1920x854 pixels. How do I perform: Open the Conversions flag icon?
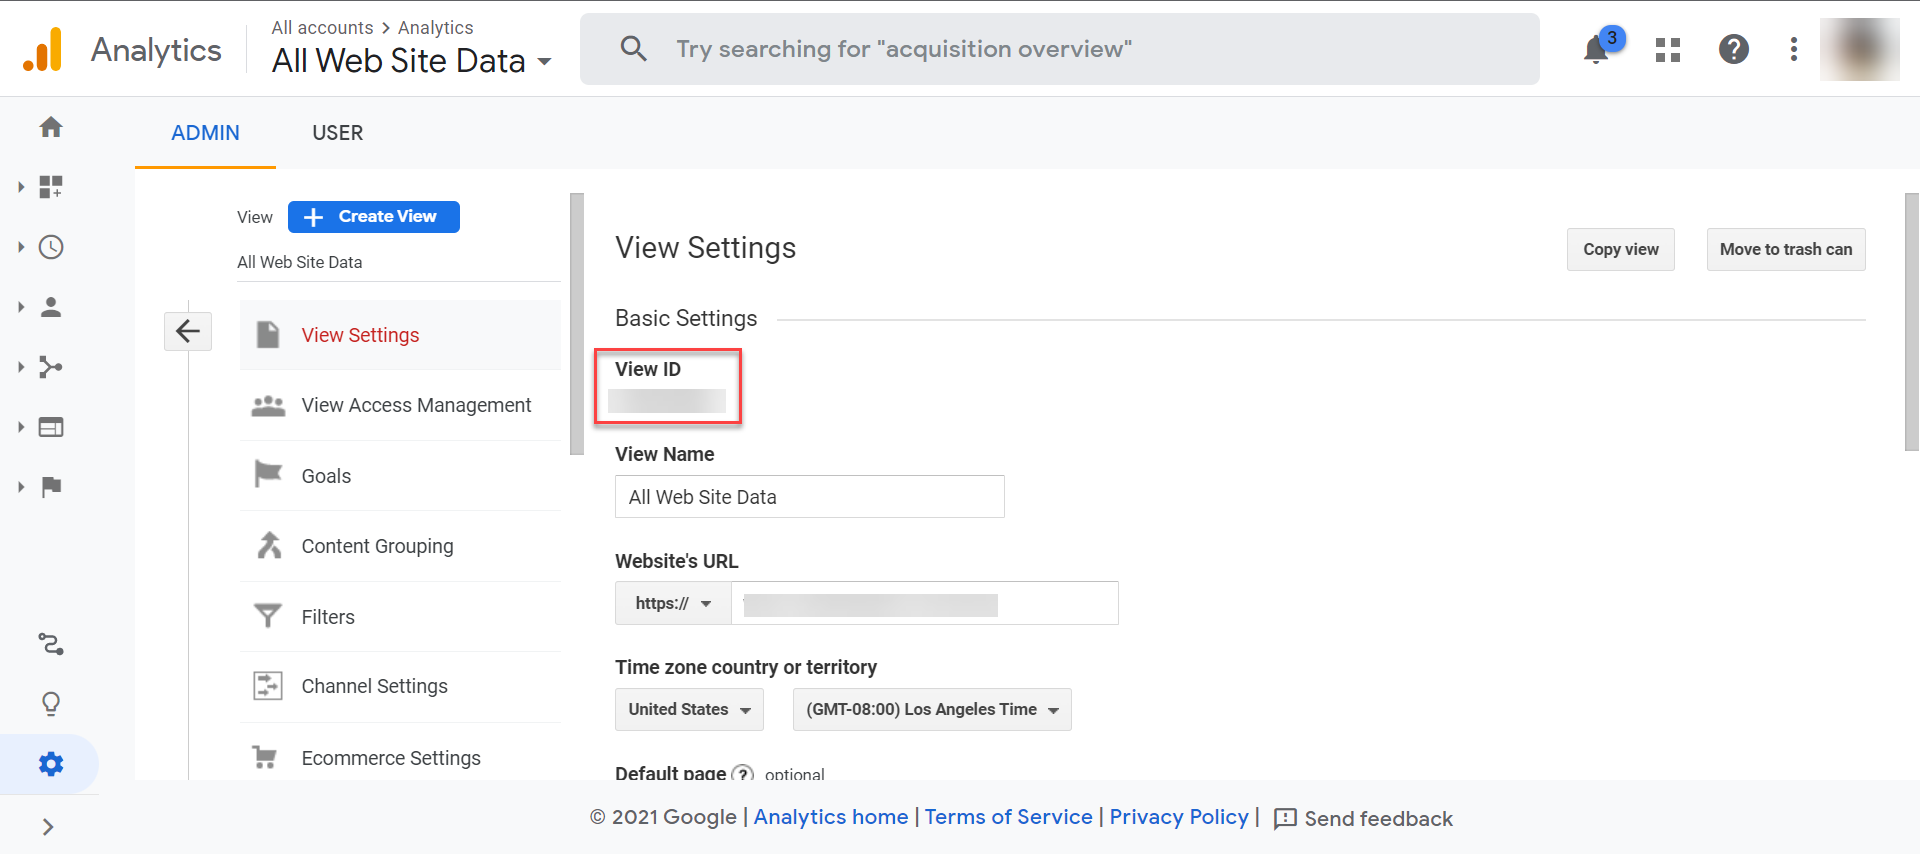coord(51,487)
